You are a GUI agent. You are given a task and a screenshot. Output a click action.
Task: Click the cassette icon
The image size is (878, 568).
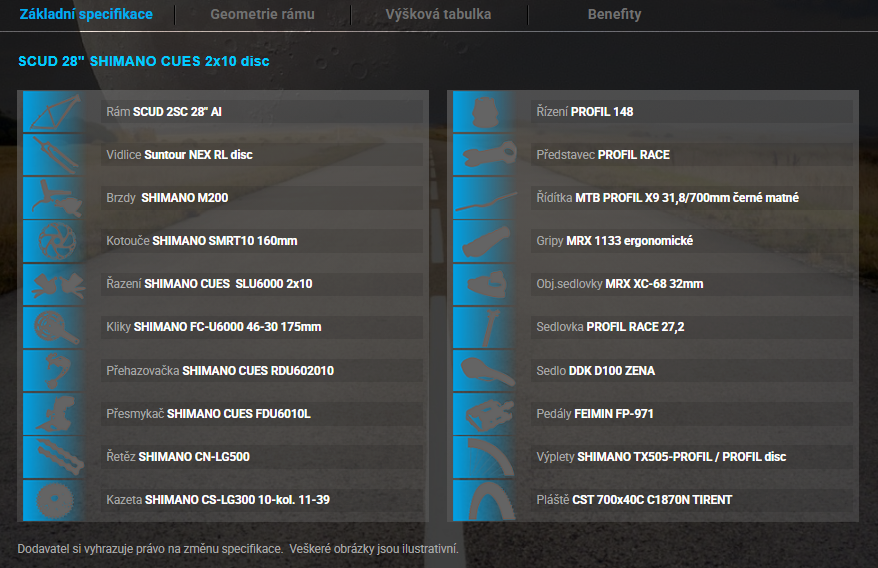[x=54, y=500]
